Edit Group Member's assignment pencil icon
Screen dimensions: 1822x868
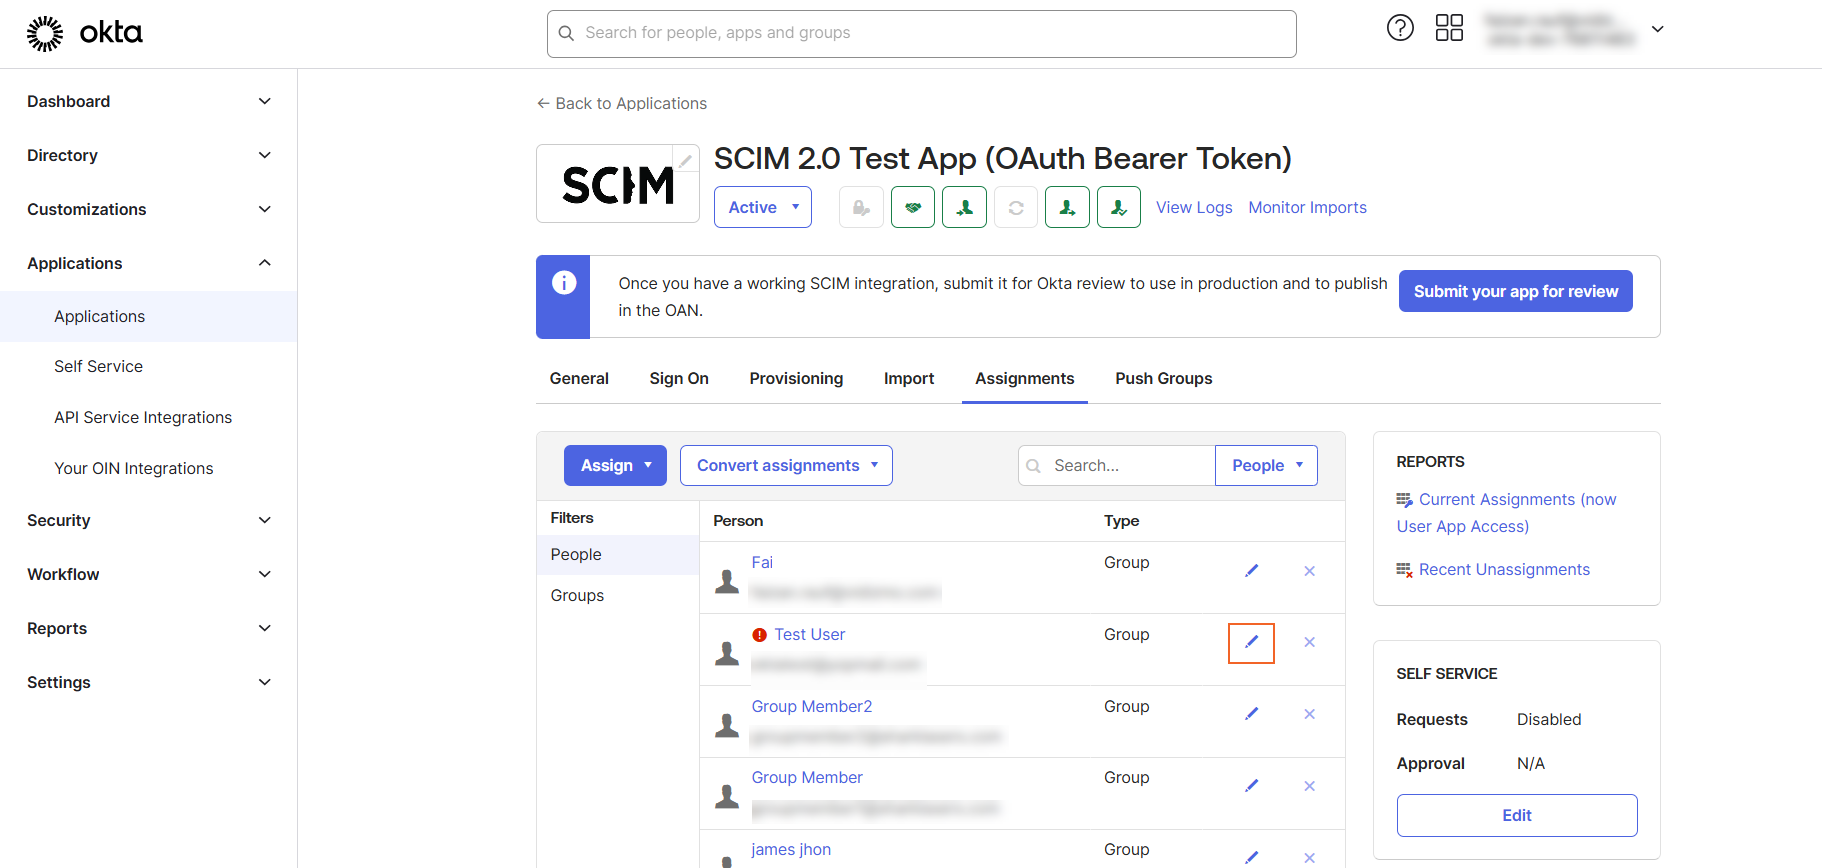pyautogui.click(x=1251, y=786)
